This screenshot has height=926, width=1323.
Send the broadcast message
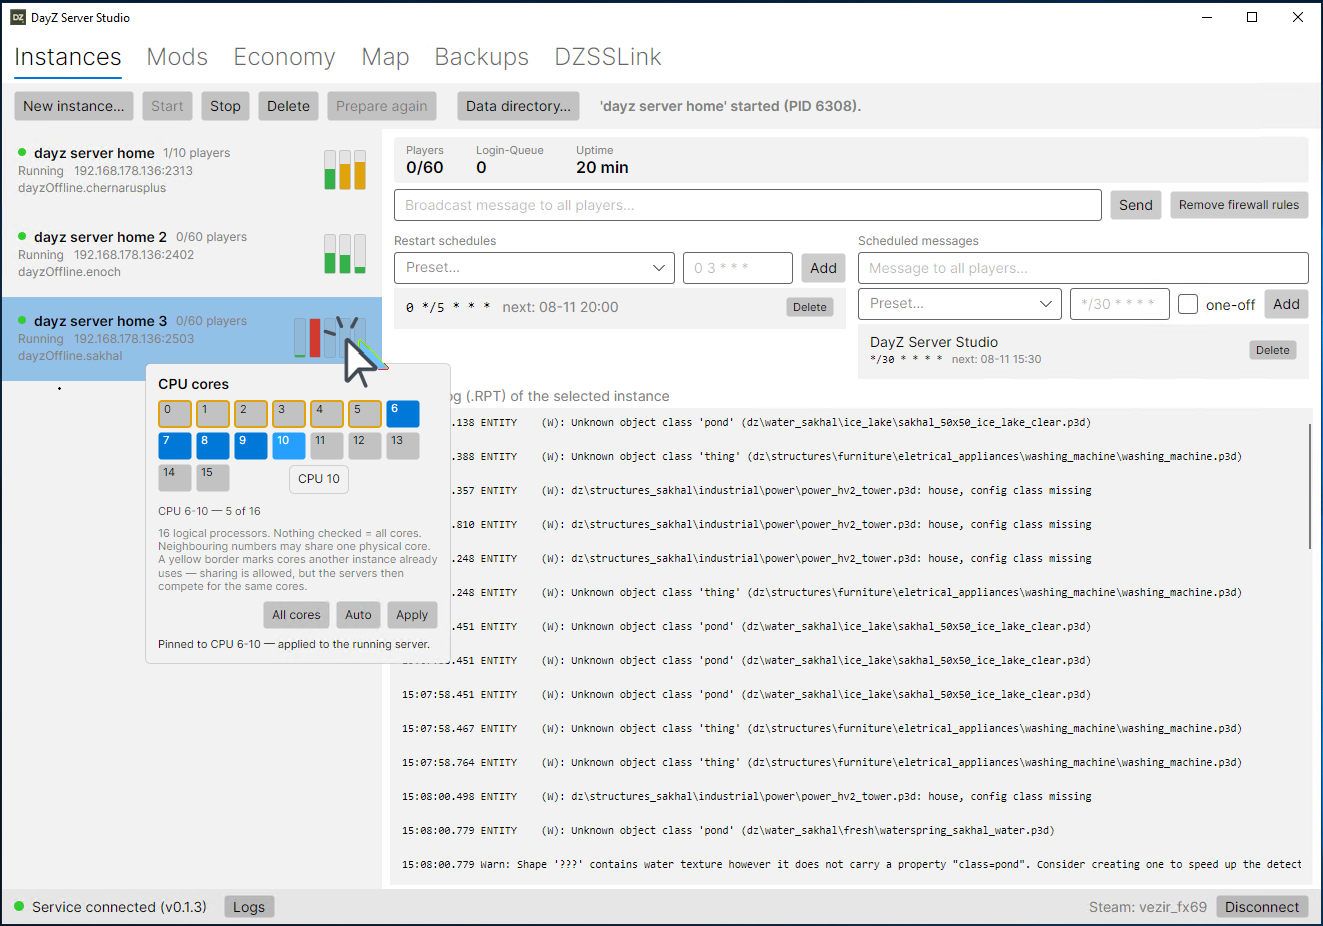(1136, 205)
